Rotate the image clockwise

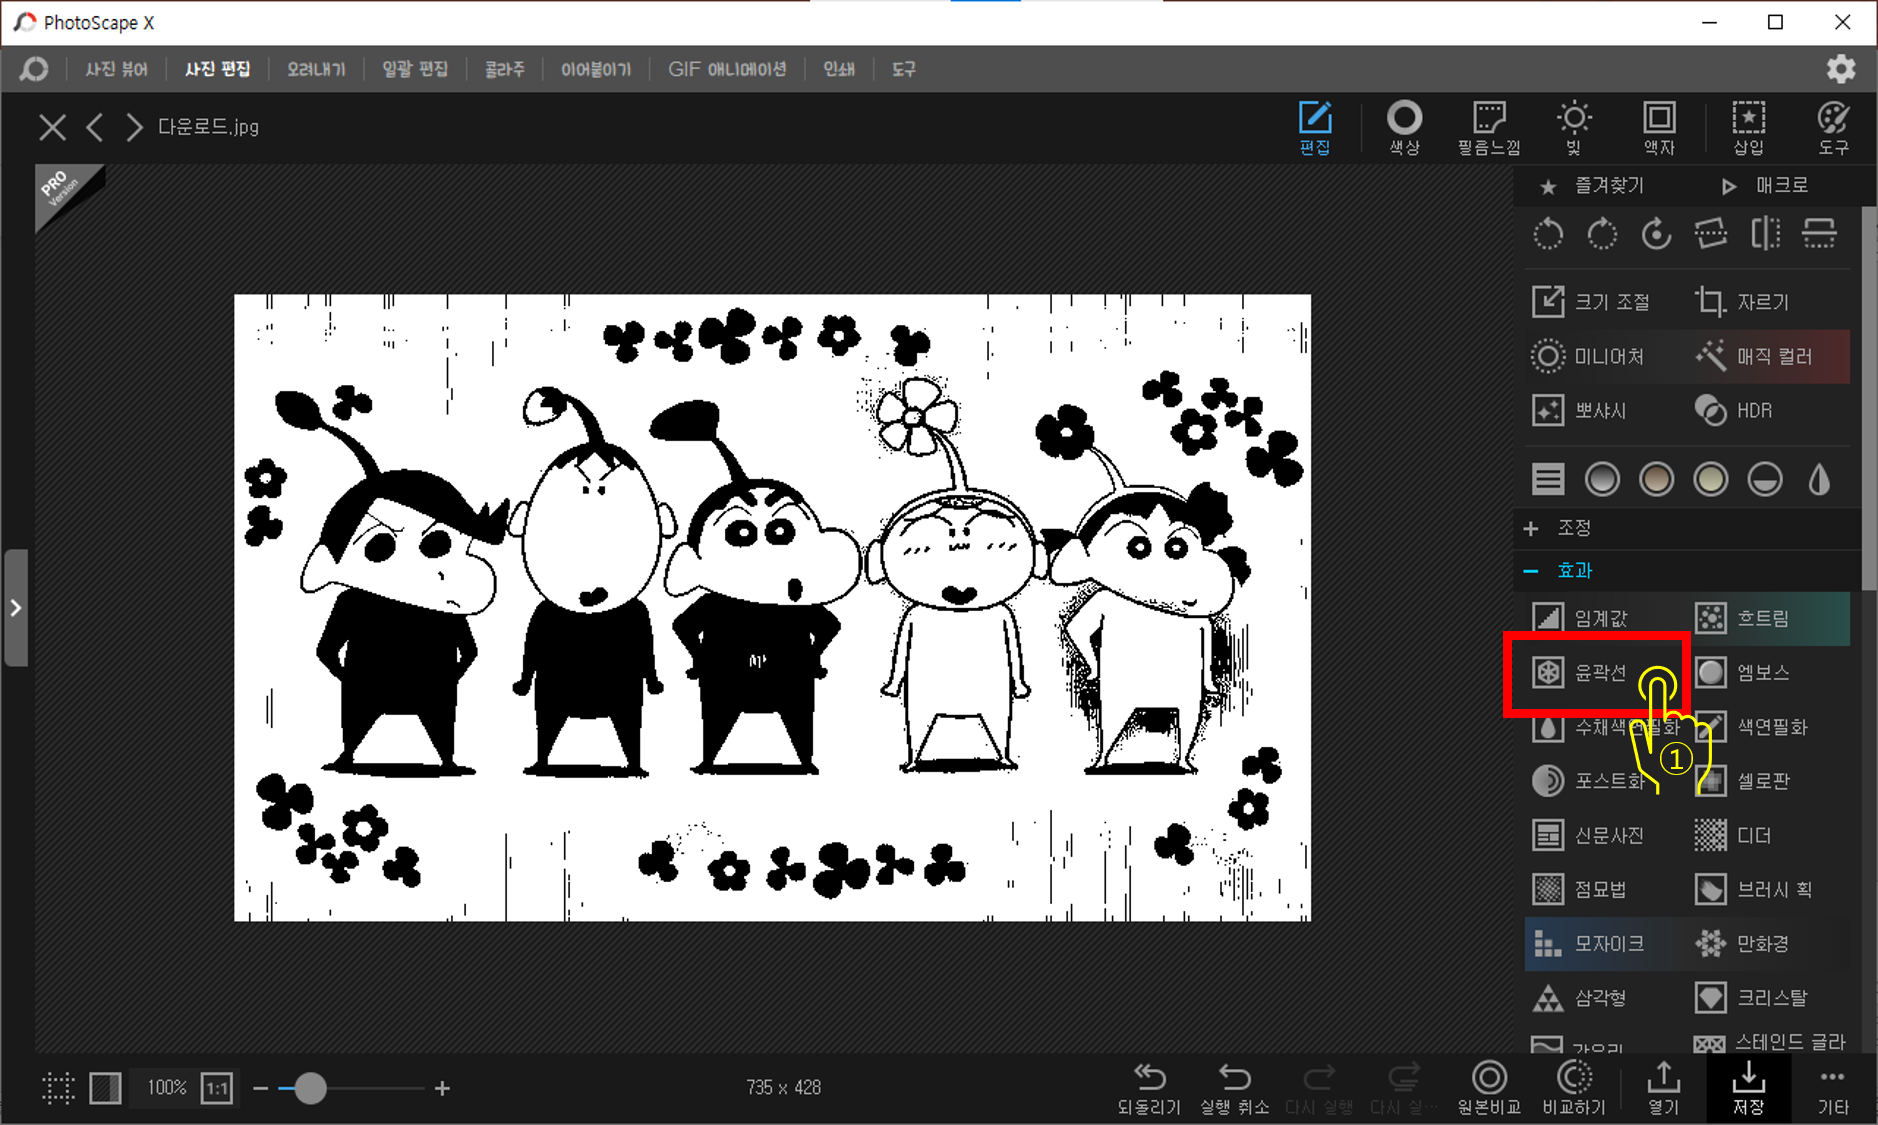pyautogui.click(x=1602, y=234)
